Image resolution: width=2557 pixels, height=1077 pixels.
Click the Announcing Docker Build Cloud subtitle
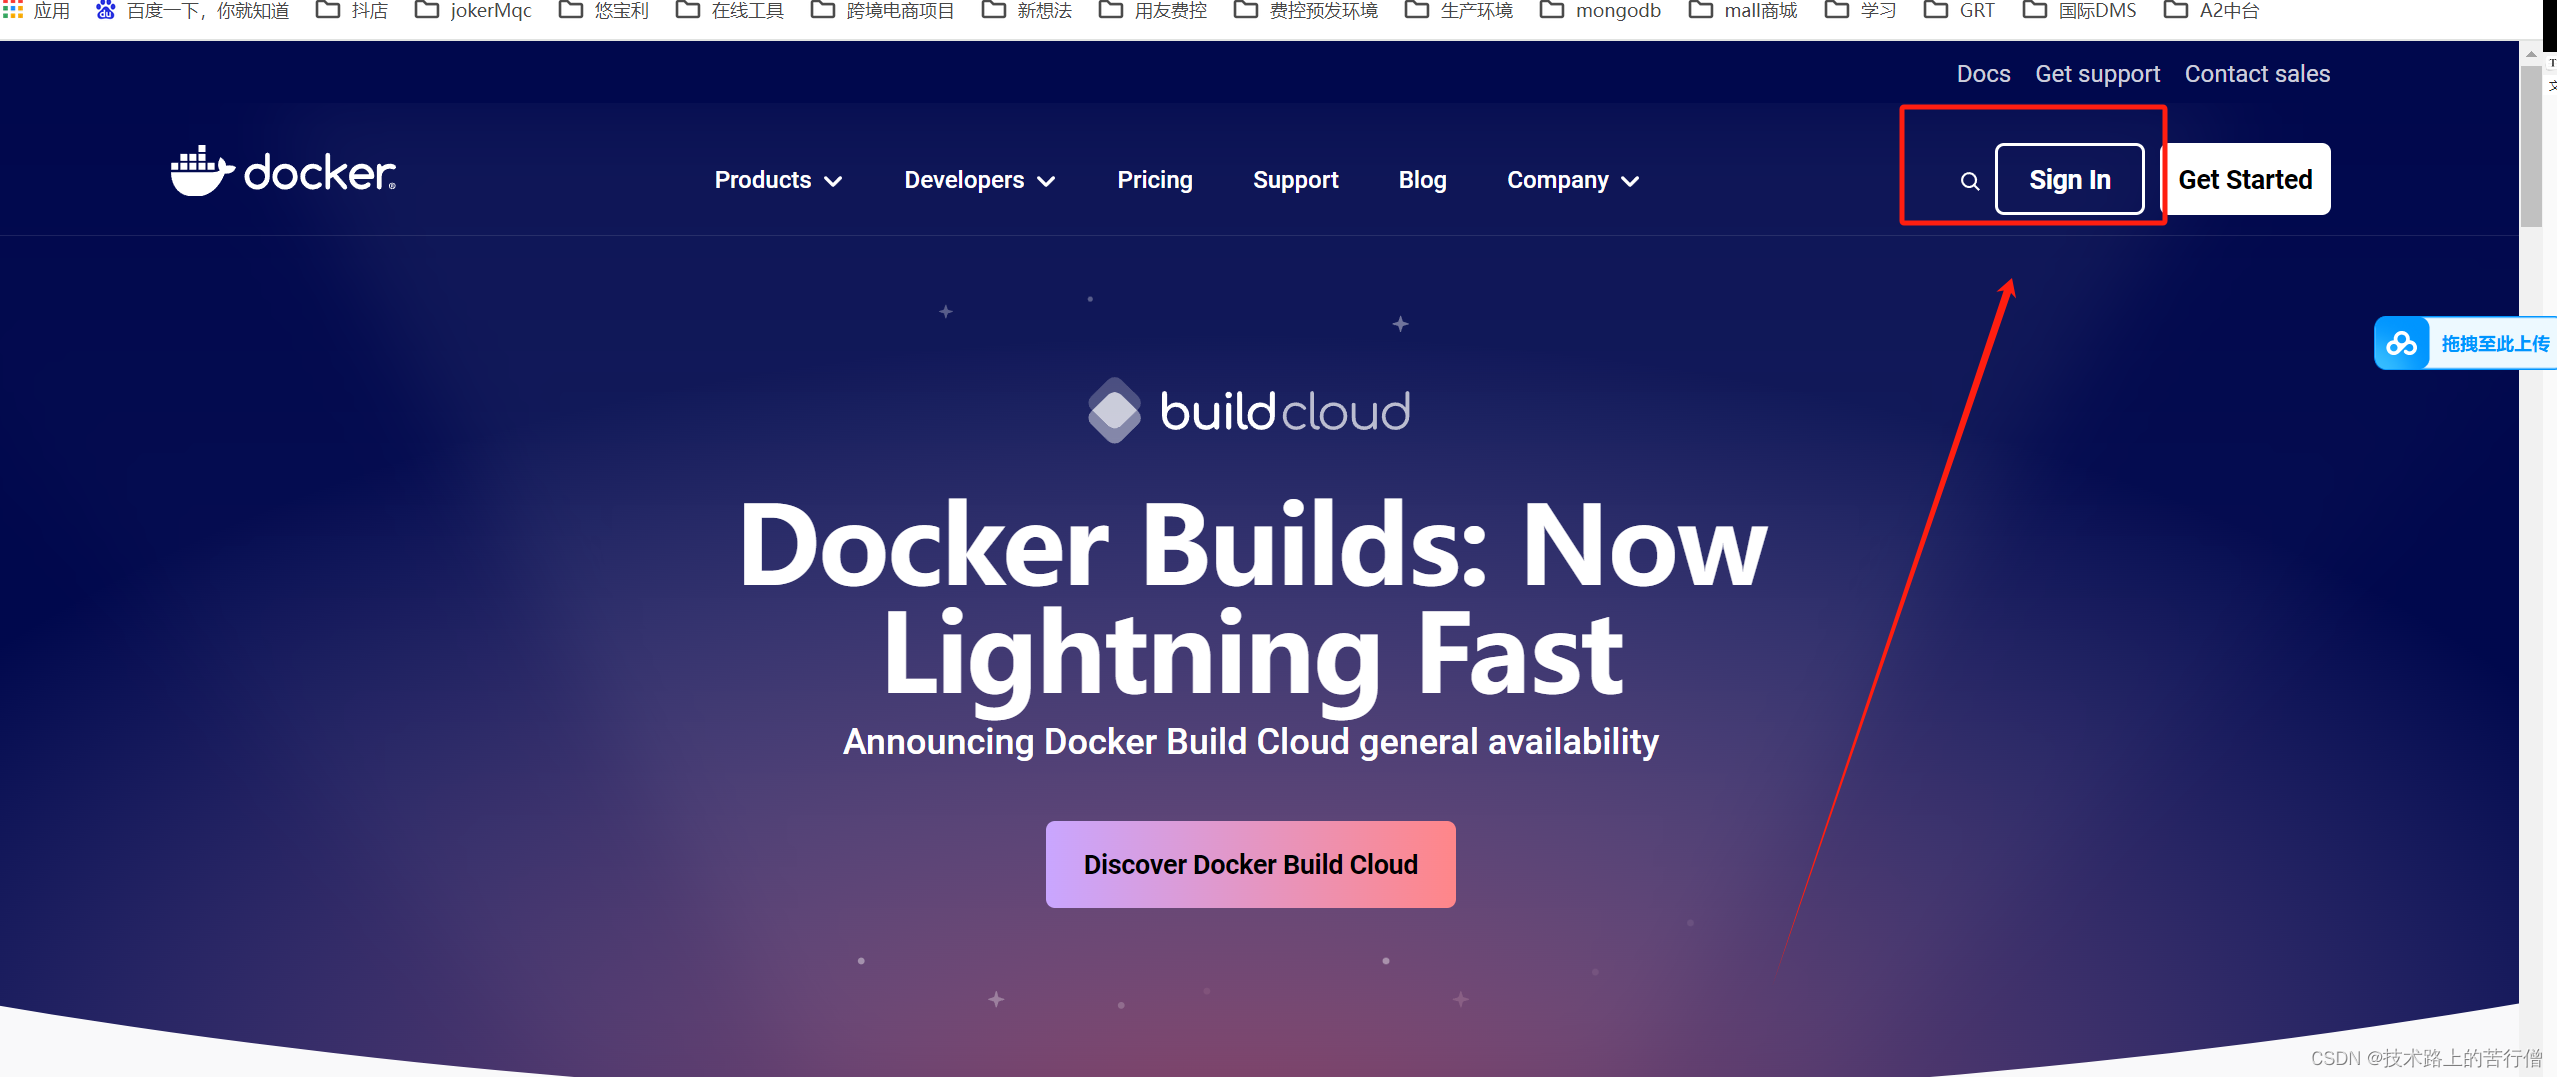[1250, 742]
